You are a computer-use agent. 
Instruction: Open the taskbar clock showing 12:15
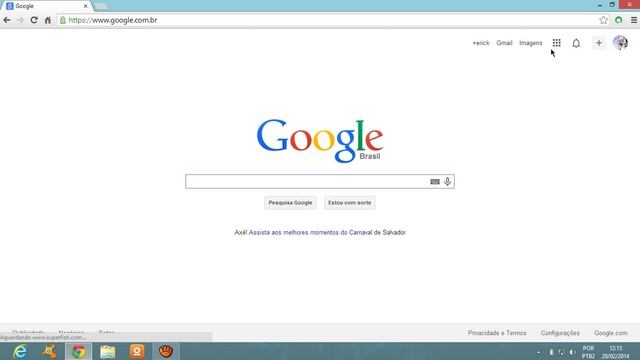click(x=616, y=352)
